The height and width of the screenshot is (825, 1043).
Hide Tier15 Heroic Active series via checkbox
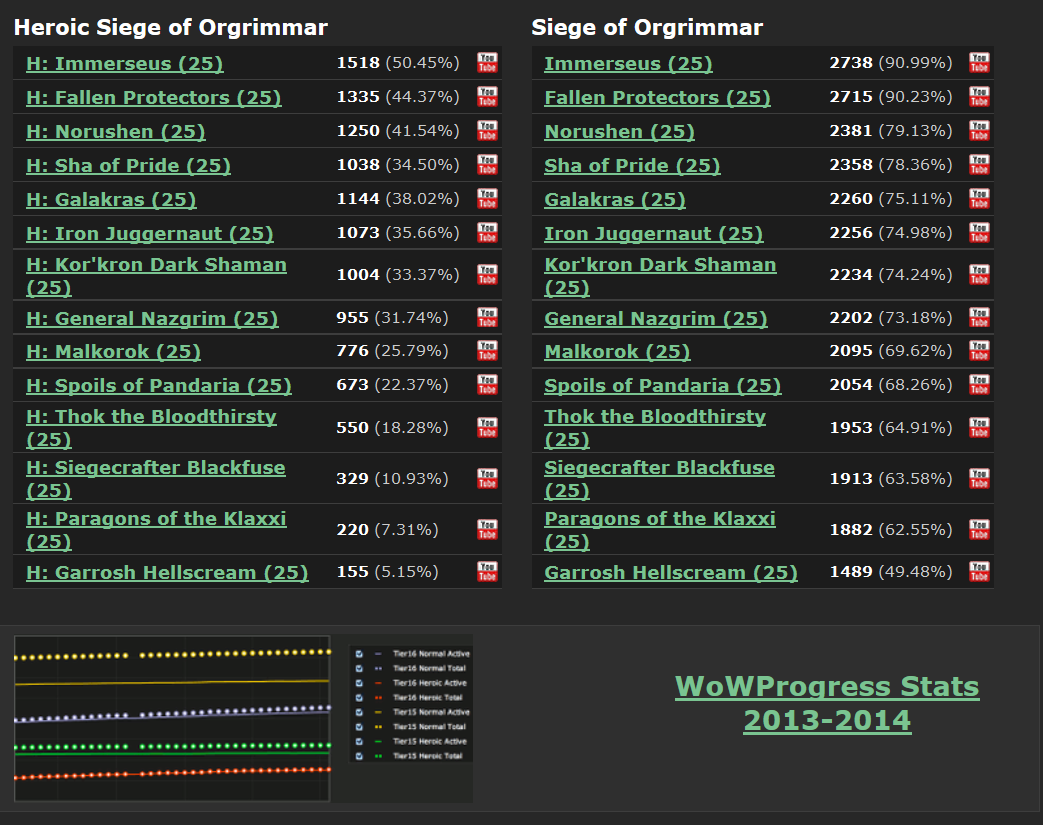click(359, 742)
